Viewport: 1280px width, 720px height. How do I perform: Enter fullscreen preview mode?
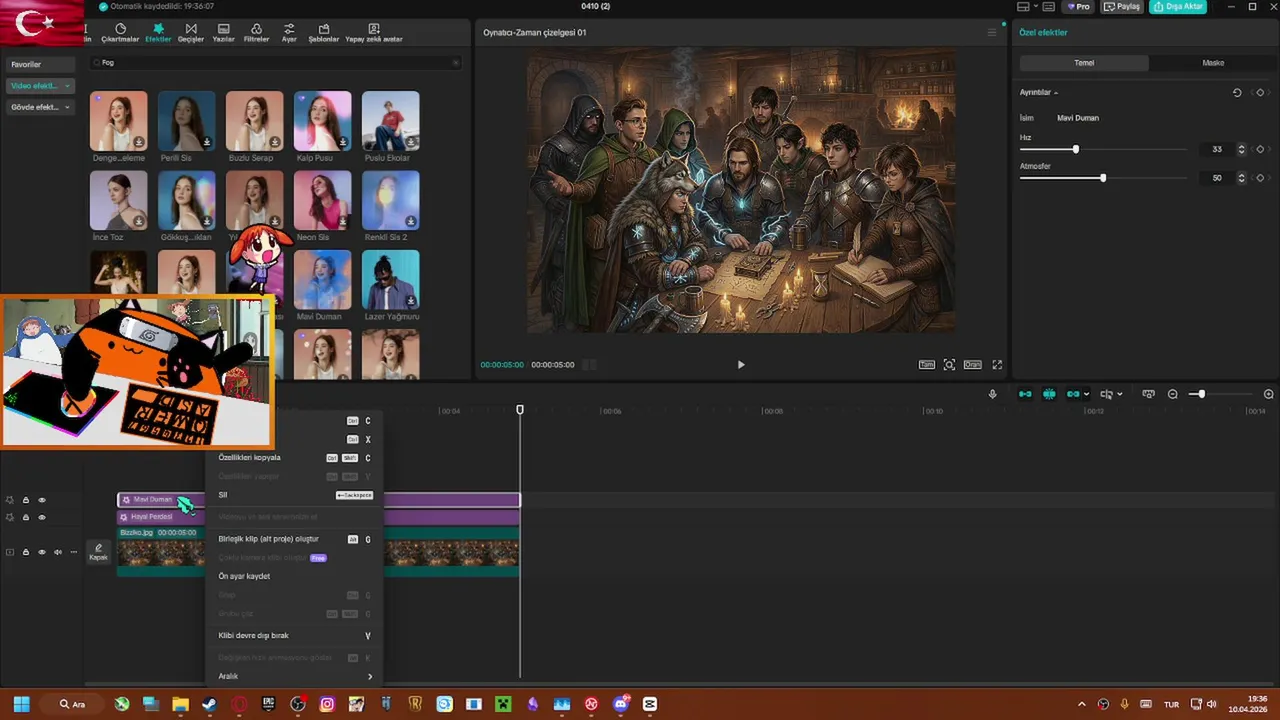[997, 365]
